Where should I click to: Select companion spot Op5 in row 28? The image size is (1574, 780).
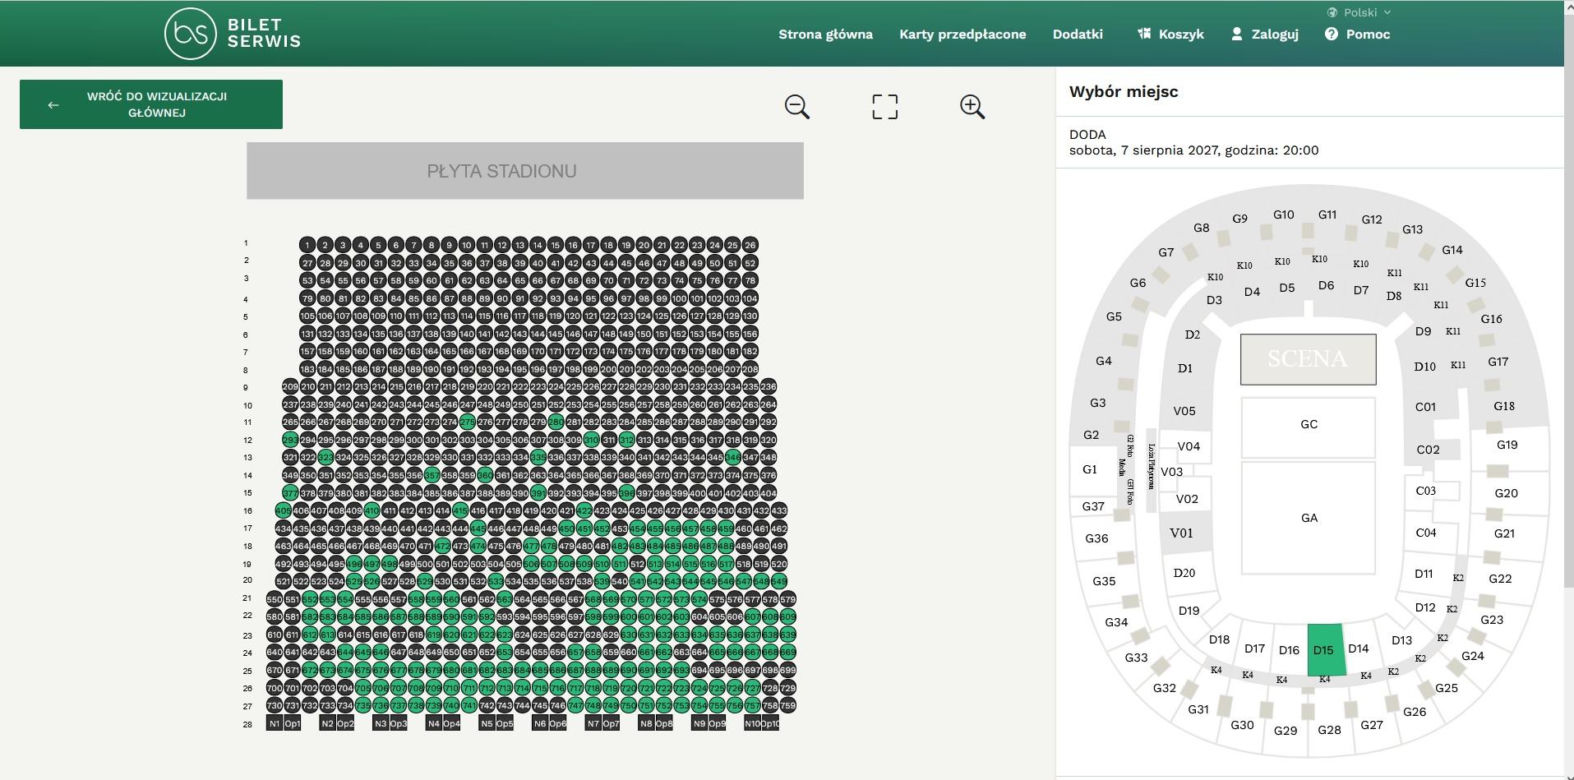[x=505, y=723]
